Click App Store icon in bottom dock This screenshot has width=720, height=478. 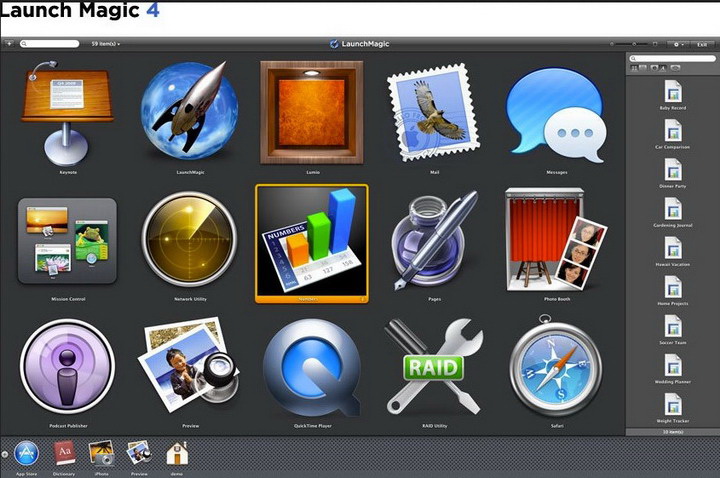[x=27, y=454]
